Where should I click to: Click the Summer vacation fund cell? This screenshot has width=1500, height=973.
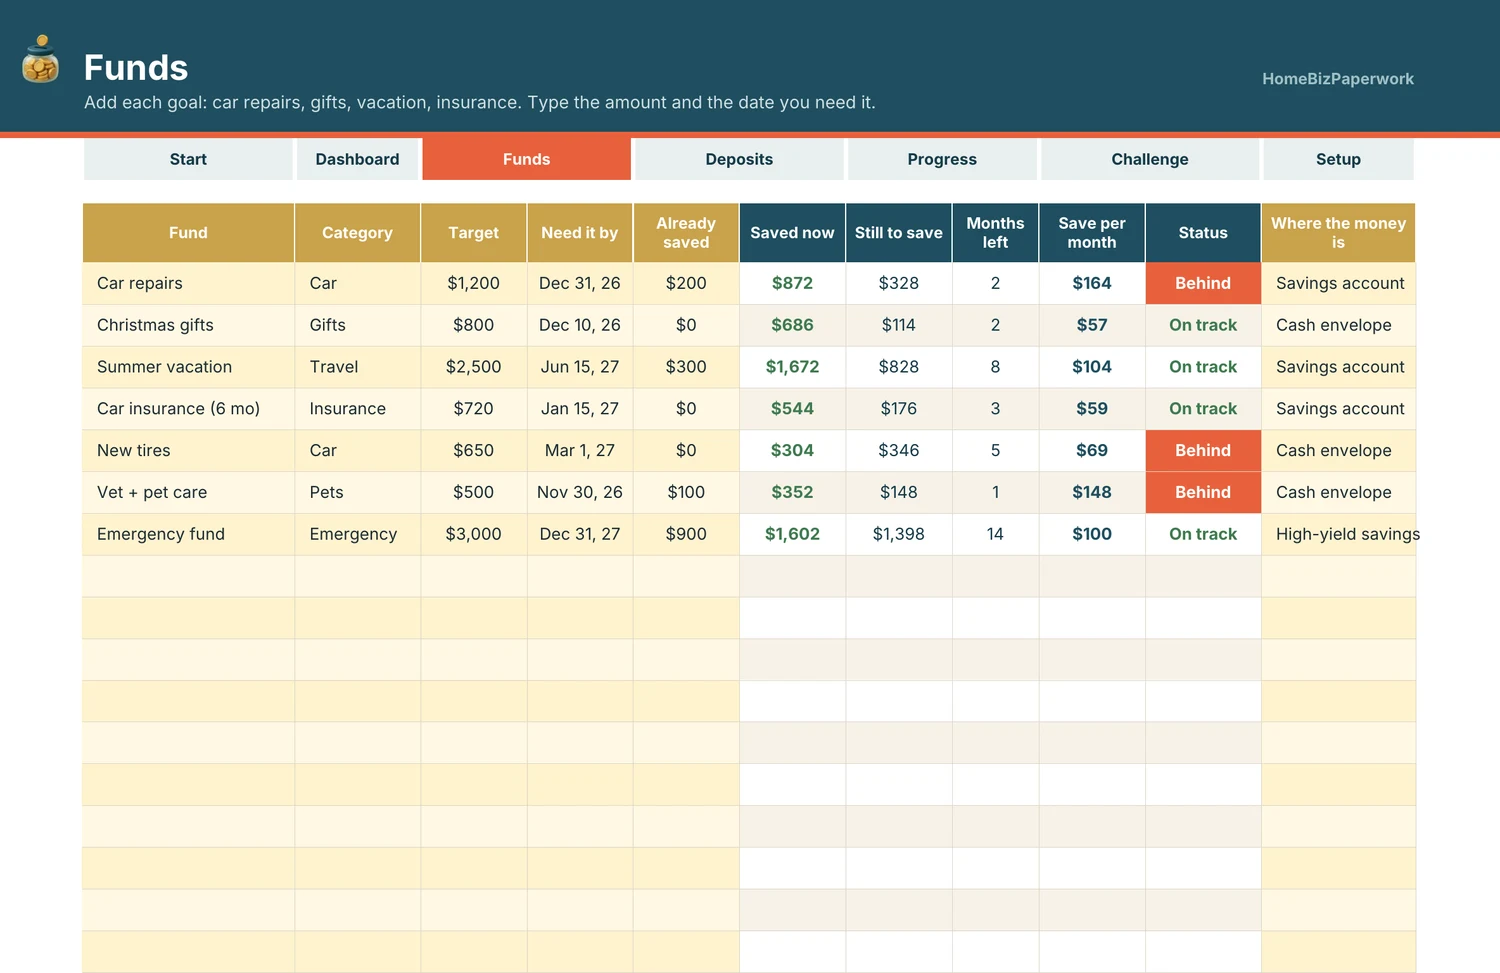click(x=188, y=367)
